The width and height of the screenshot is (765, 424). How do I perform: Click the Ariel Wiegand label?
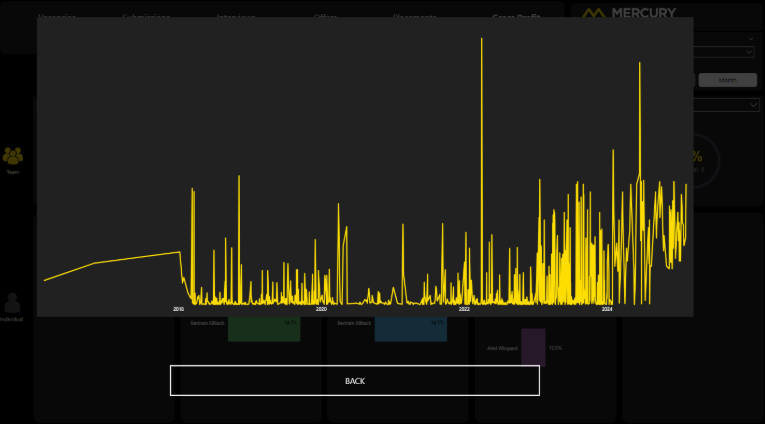coord(502,348)
